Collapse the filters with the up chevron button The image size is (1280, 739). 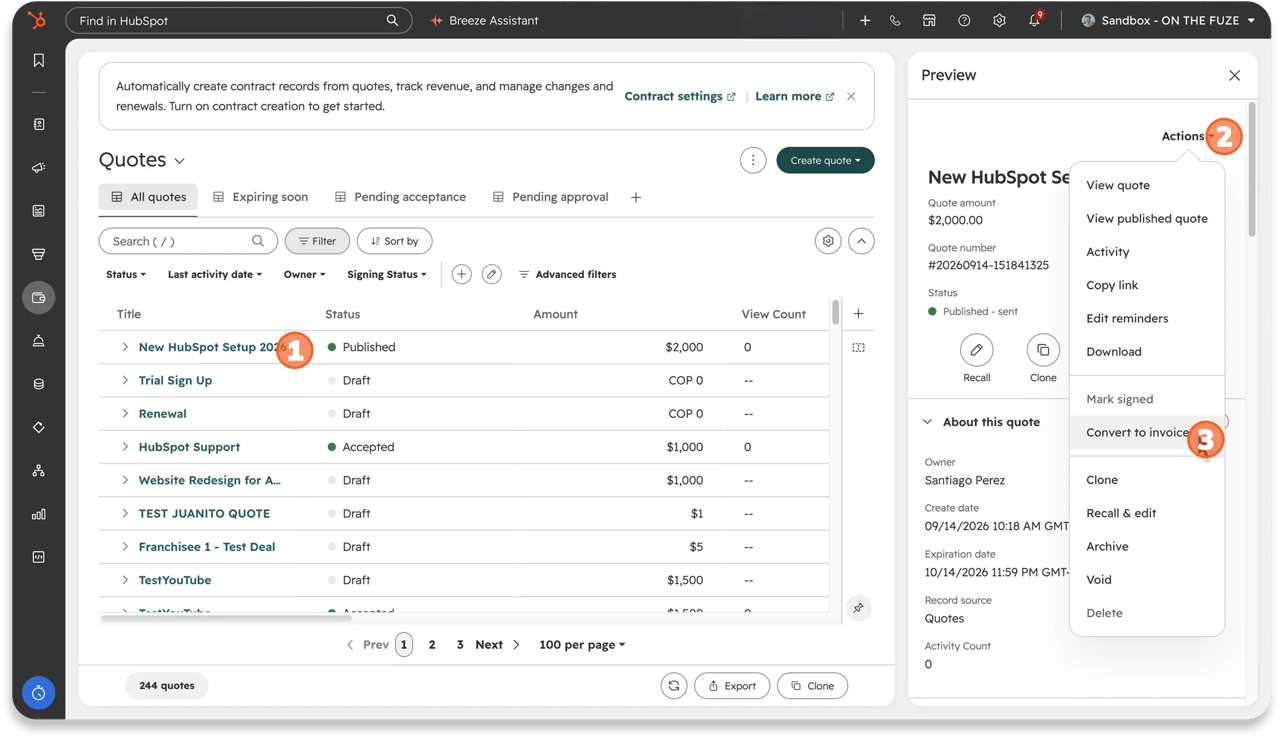pyautogui.click(x=861, y=241)
